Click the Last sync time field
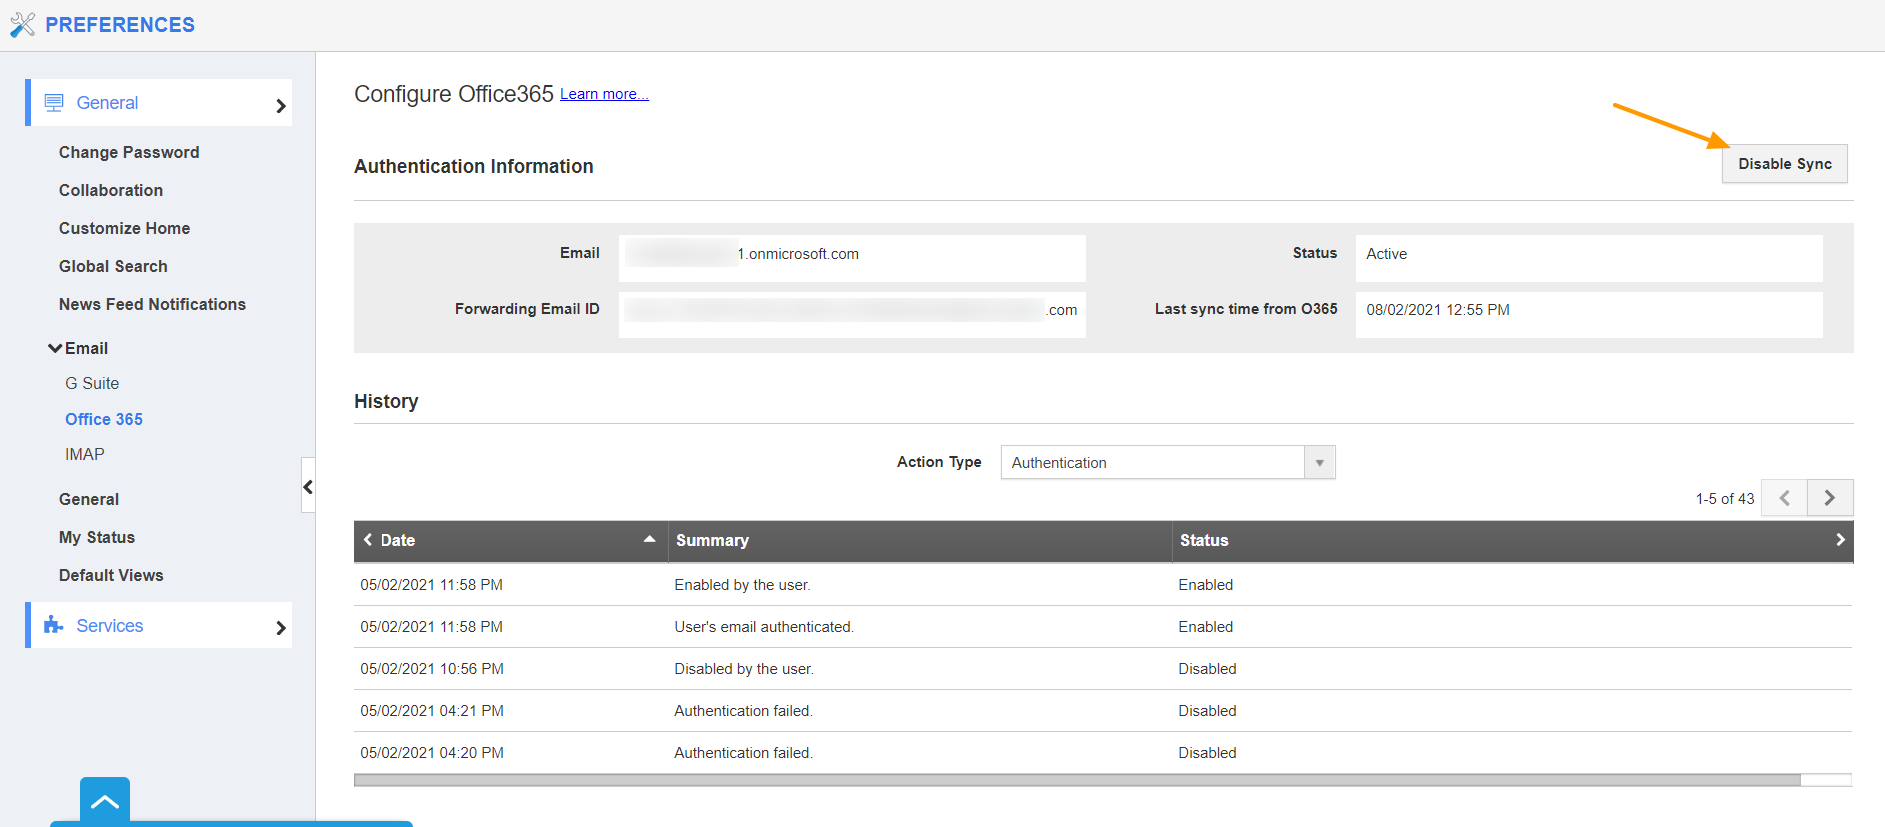Screen dimensions: 1885x827 1589,314
